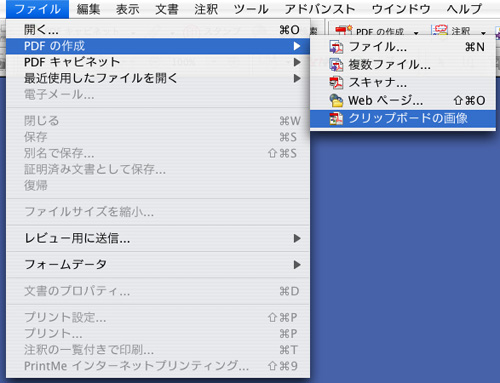
Task: Click the クリップボードの画像 icon
Action: pyautogui.click(x=336, y=118)
